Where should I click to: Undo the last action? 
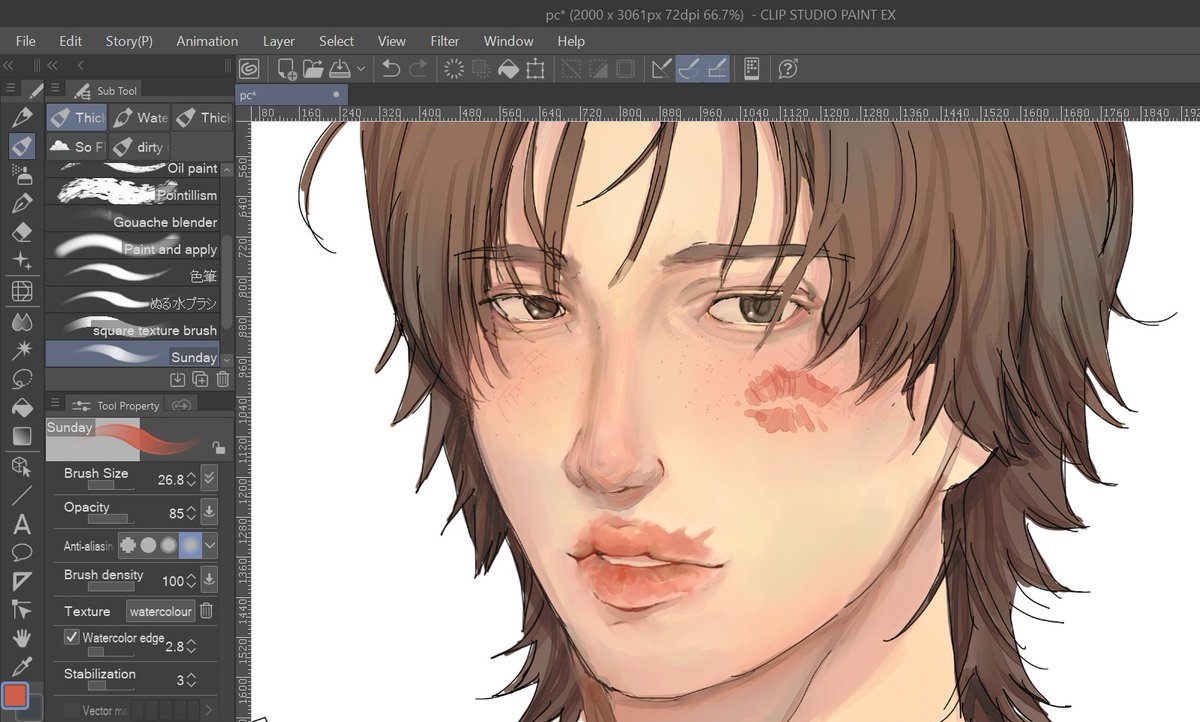pyautogui.click(x=391, y=69)
